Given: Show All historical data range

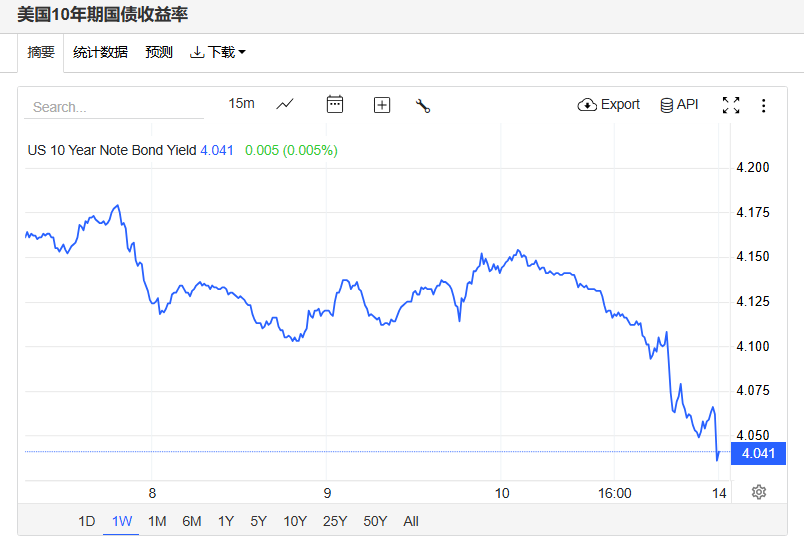Looking at the screenshot, I should pyautogui.click(x=411, y=521).
